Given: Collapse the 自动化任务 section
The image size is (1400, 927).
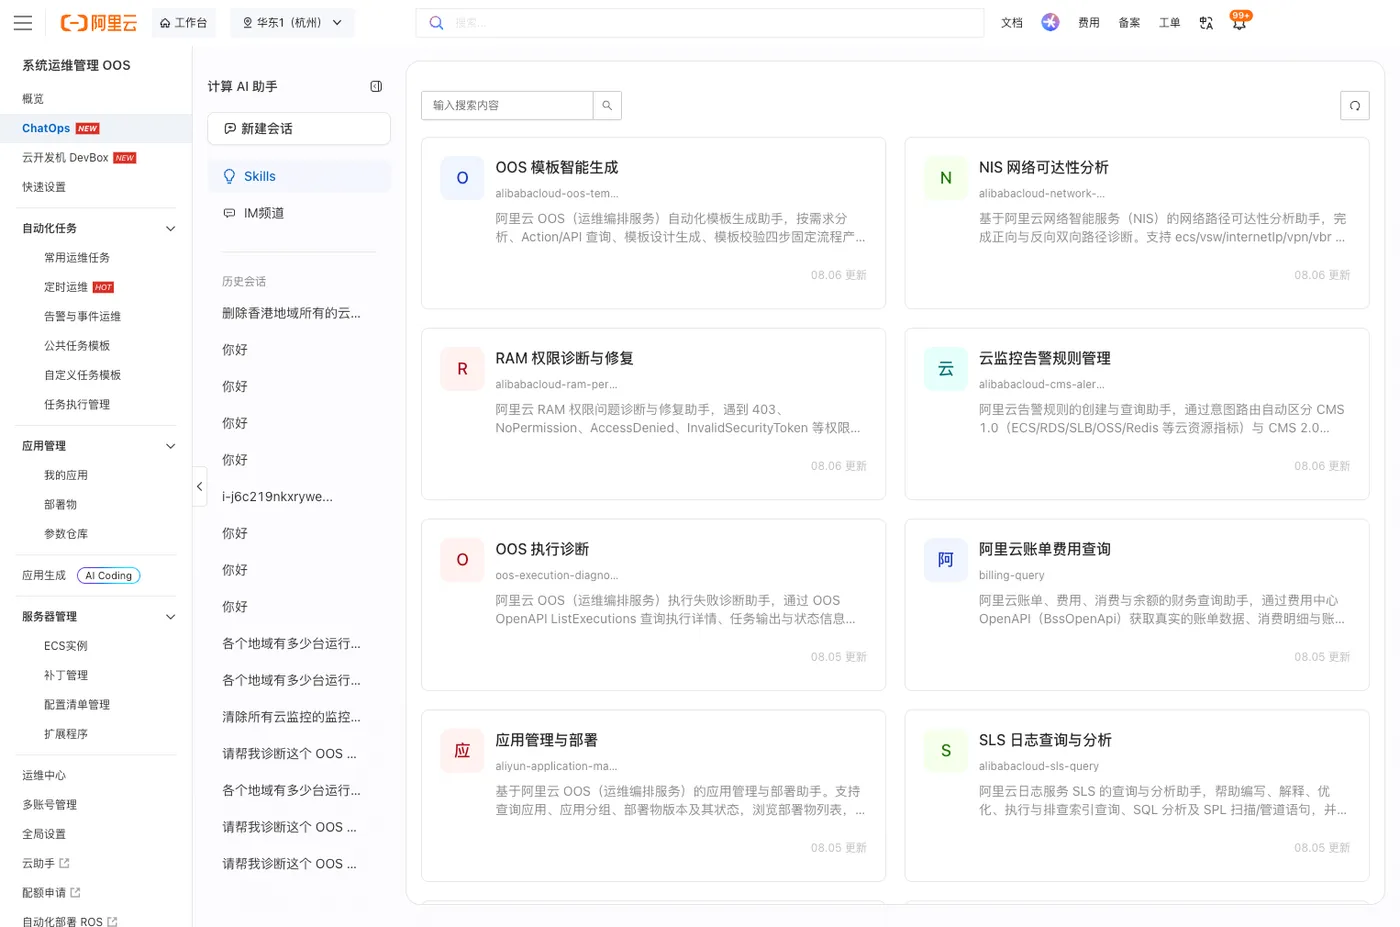Looking at the screenshot, I should point(170,229).
